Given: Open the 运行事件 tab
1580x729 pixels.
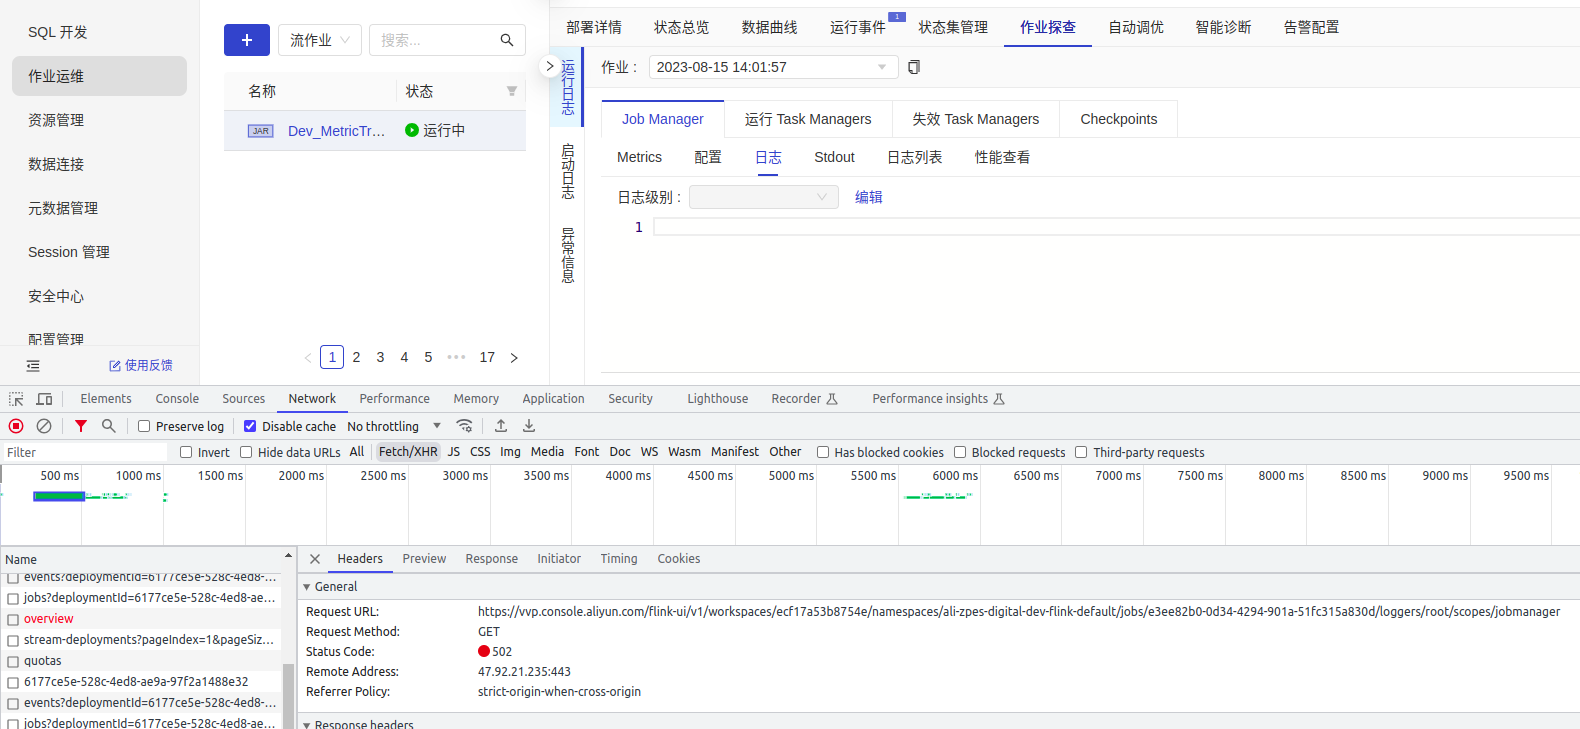Looking at the screenshot, I should (858, 27).
